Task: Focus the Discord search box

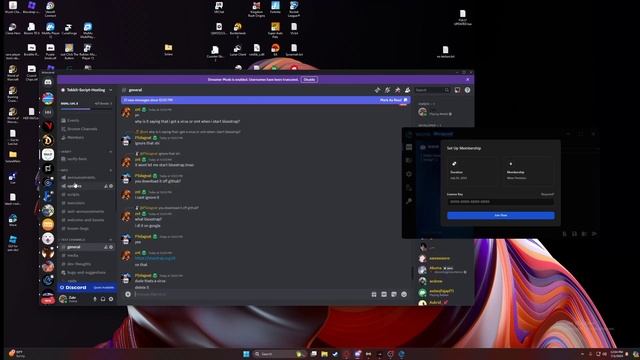Action: pyautogui.click(x=433, y=90)
